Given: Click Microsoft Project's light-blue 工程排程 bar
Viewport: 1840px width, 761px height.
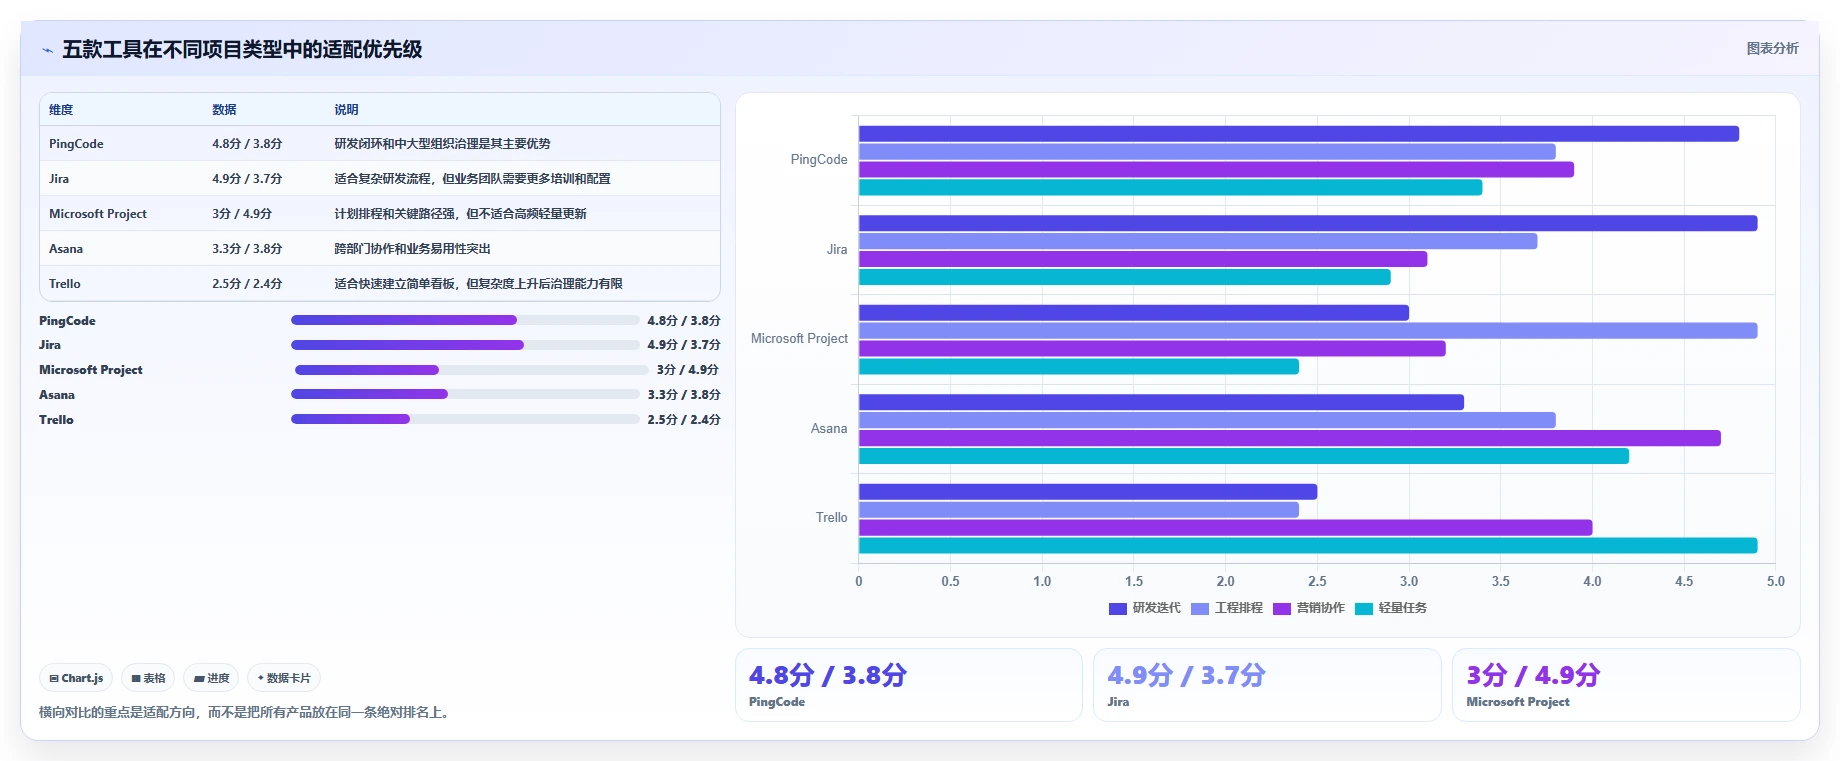Looking at the screenshot, I should pyautogui.click(x=1308, y=331).
